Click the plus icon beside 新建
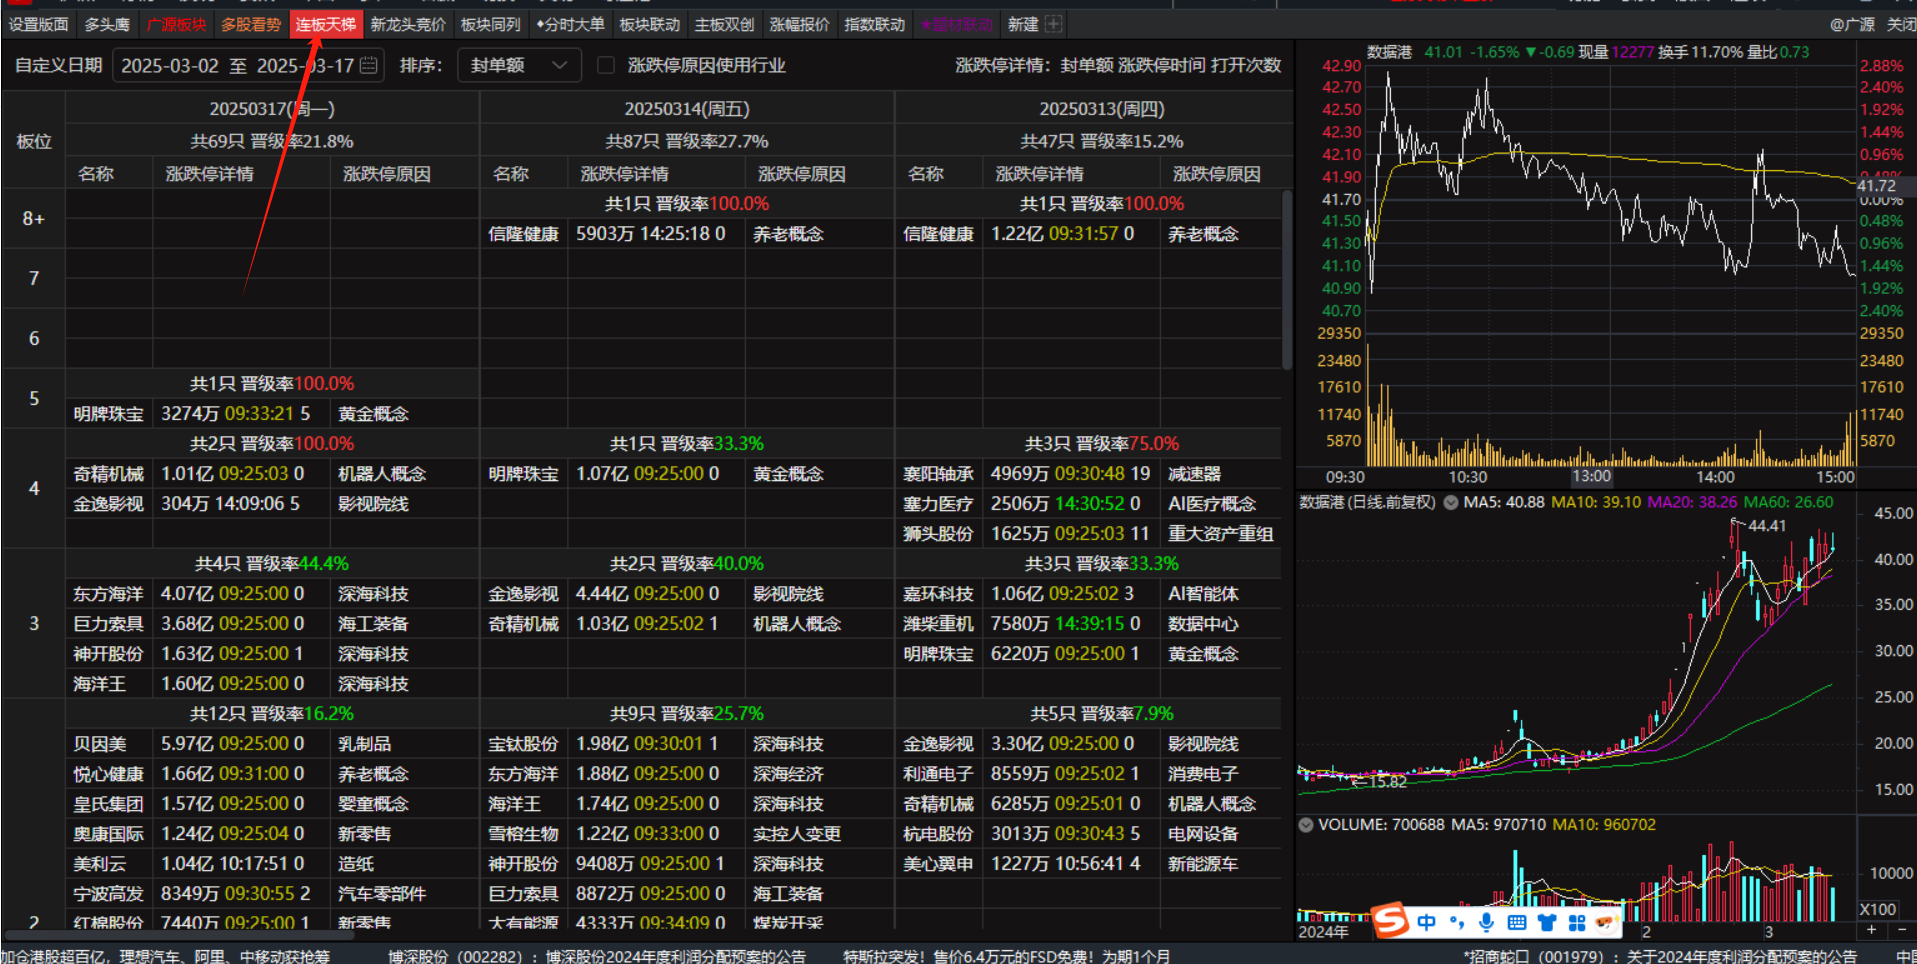1917x964 pixels. 1053,24
